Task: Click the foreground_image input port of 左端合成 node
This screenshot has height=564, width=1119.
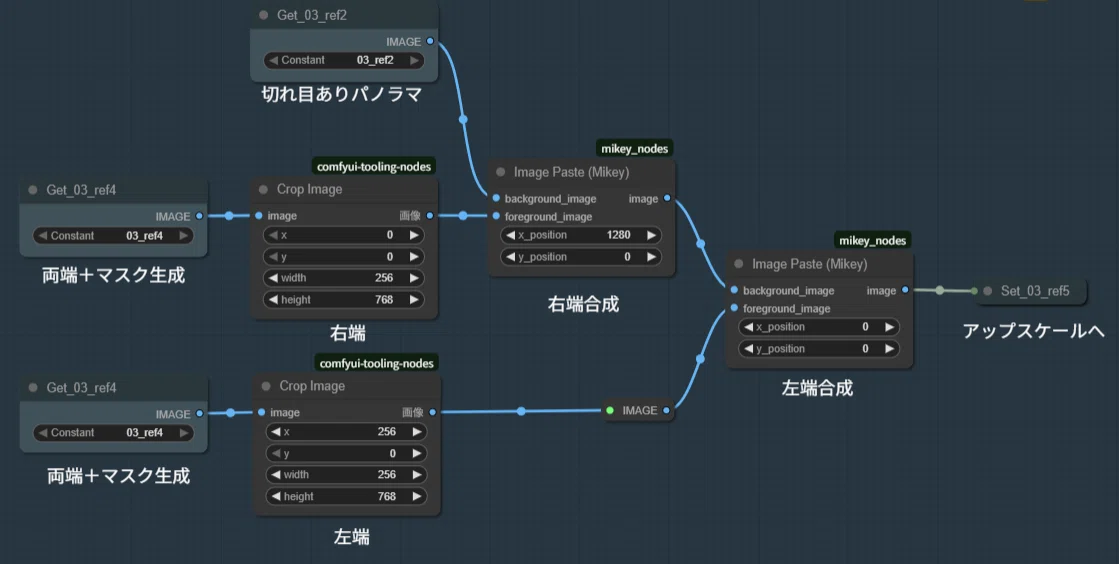Action: 734,308
